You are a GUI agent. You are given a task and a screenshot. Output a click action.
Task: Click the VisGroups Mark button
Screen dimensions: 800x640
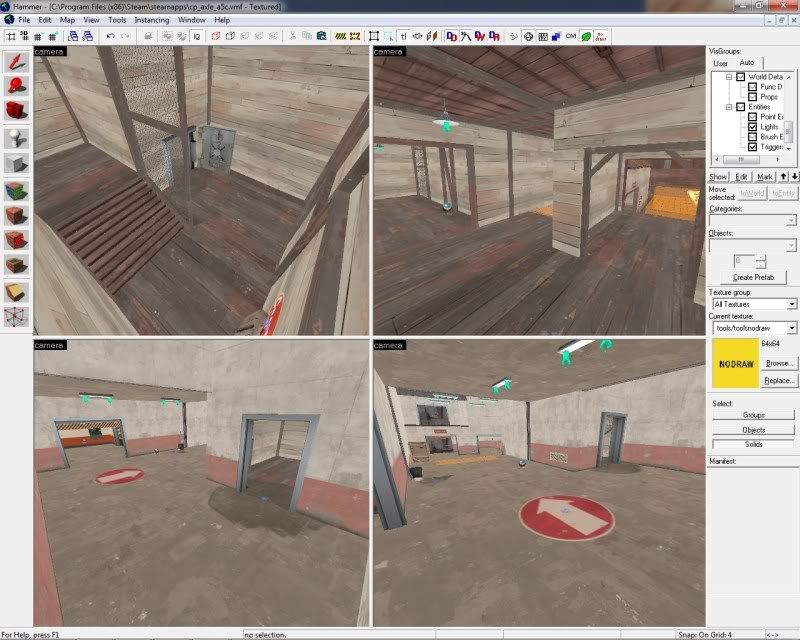click(x=764, y=177)
